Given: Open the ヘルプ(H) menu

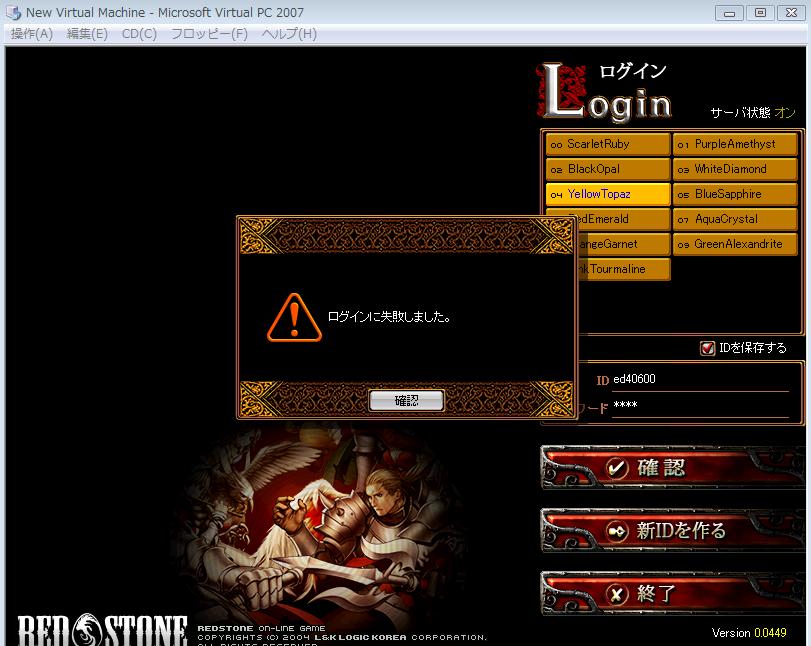Looking at the screenshot, I should 289,34.
